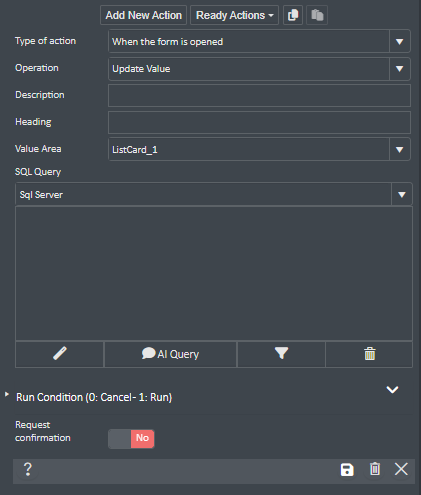Open help with the question mark icon
Viewport: 421px width, 495px height.
[x=28, y=469]
